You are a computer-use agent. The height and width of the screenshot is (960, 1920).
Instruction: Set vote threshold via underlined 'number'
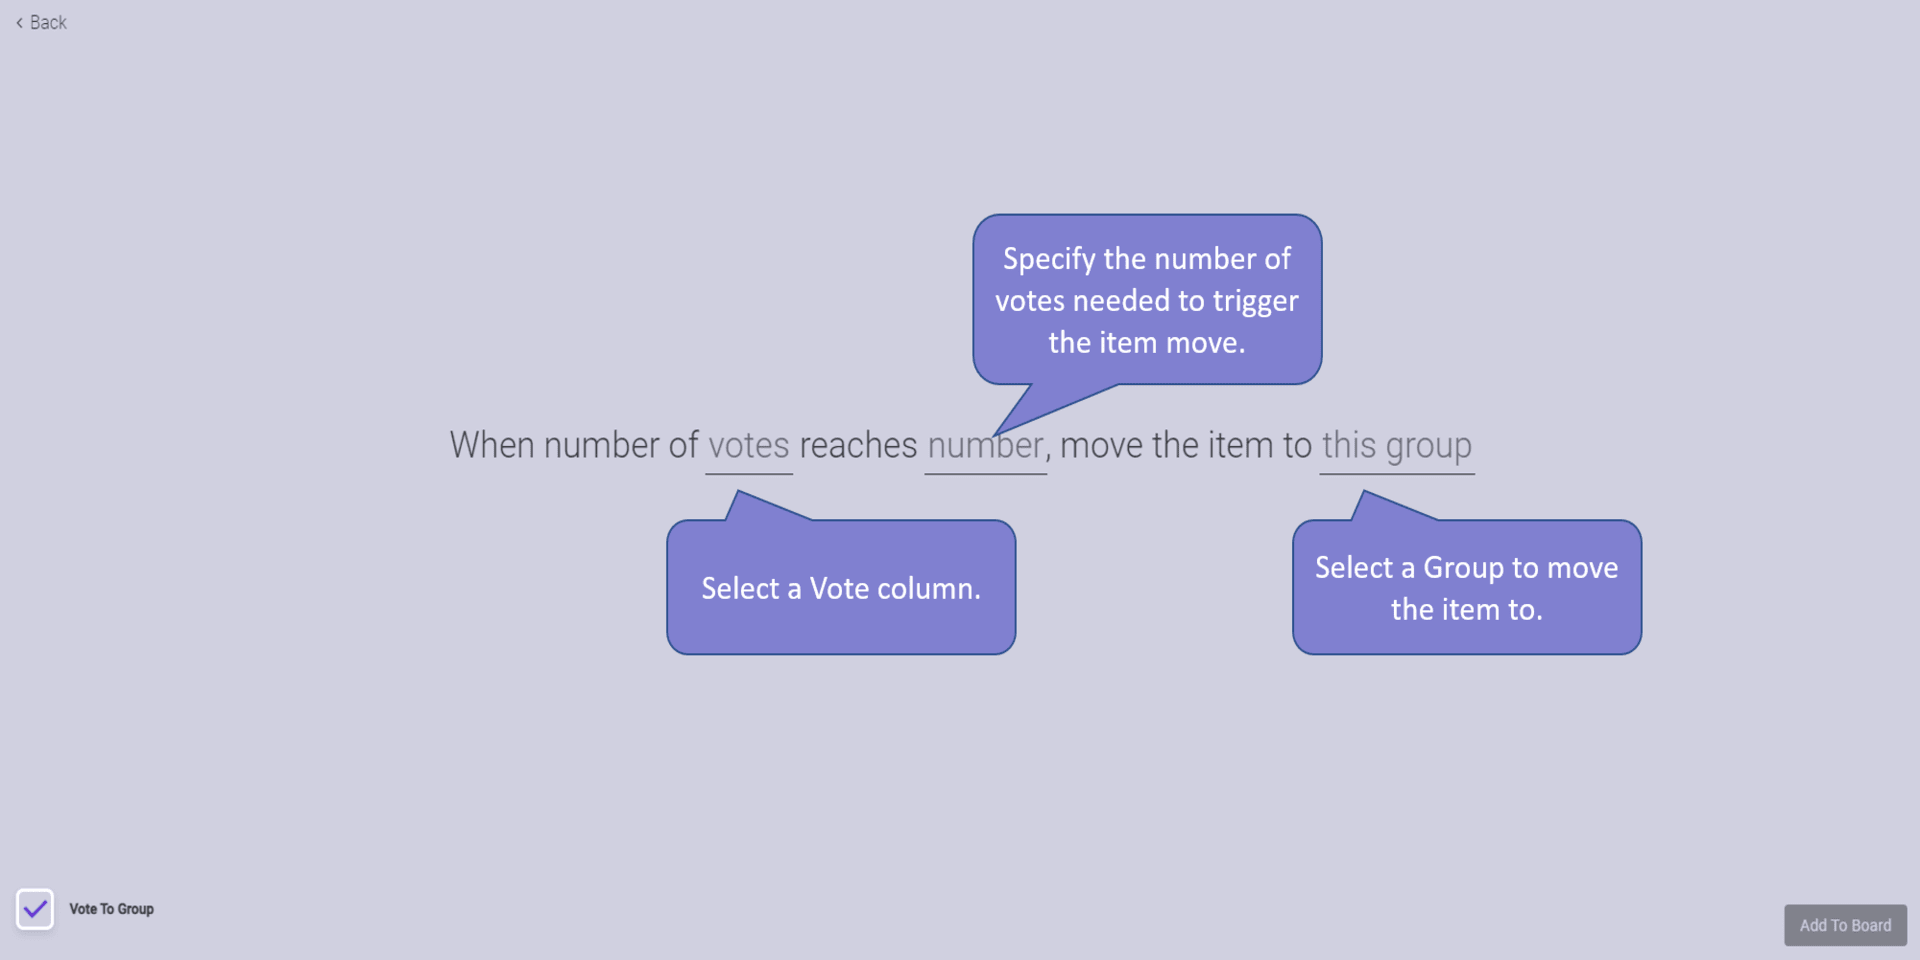coord(986,446)
